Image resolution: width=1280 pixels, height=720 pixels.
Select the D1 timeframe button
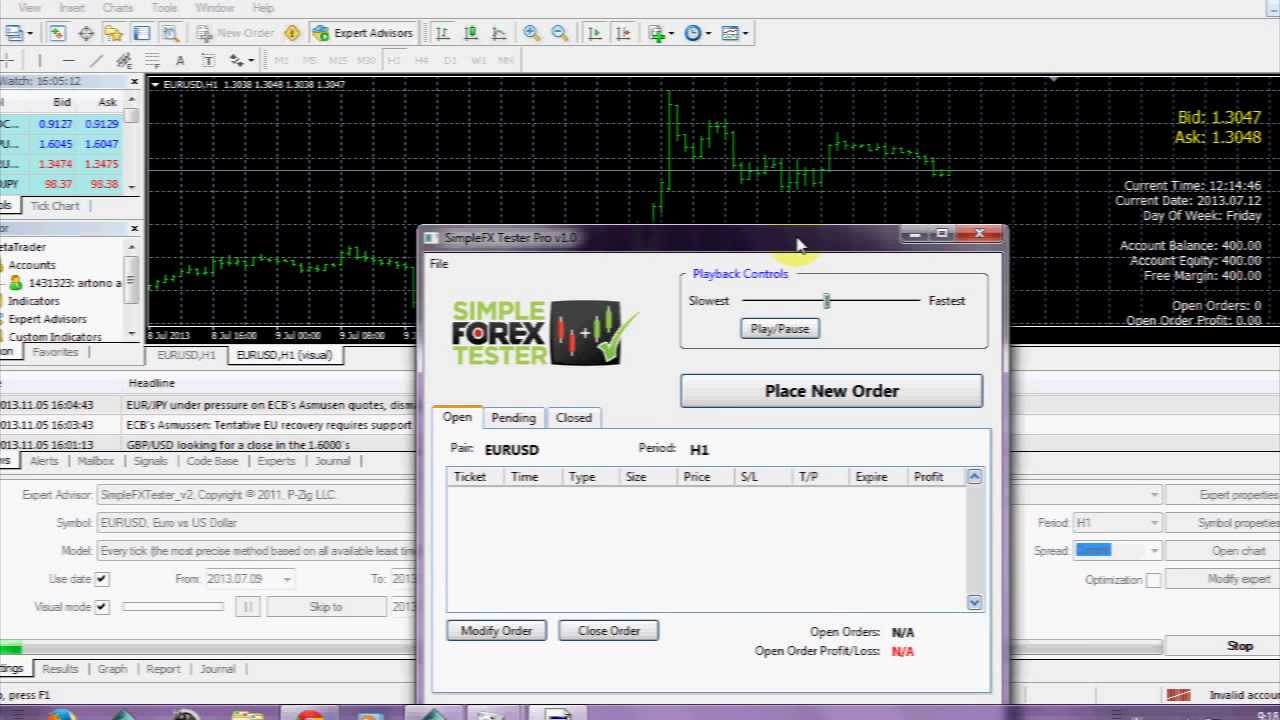(x=450, y=60)
